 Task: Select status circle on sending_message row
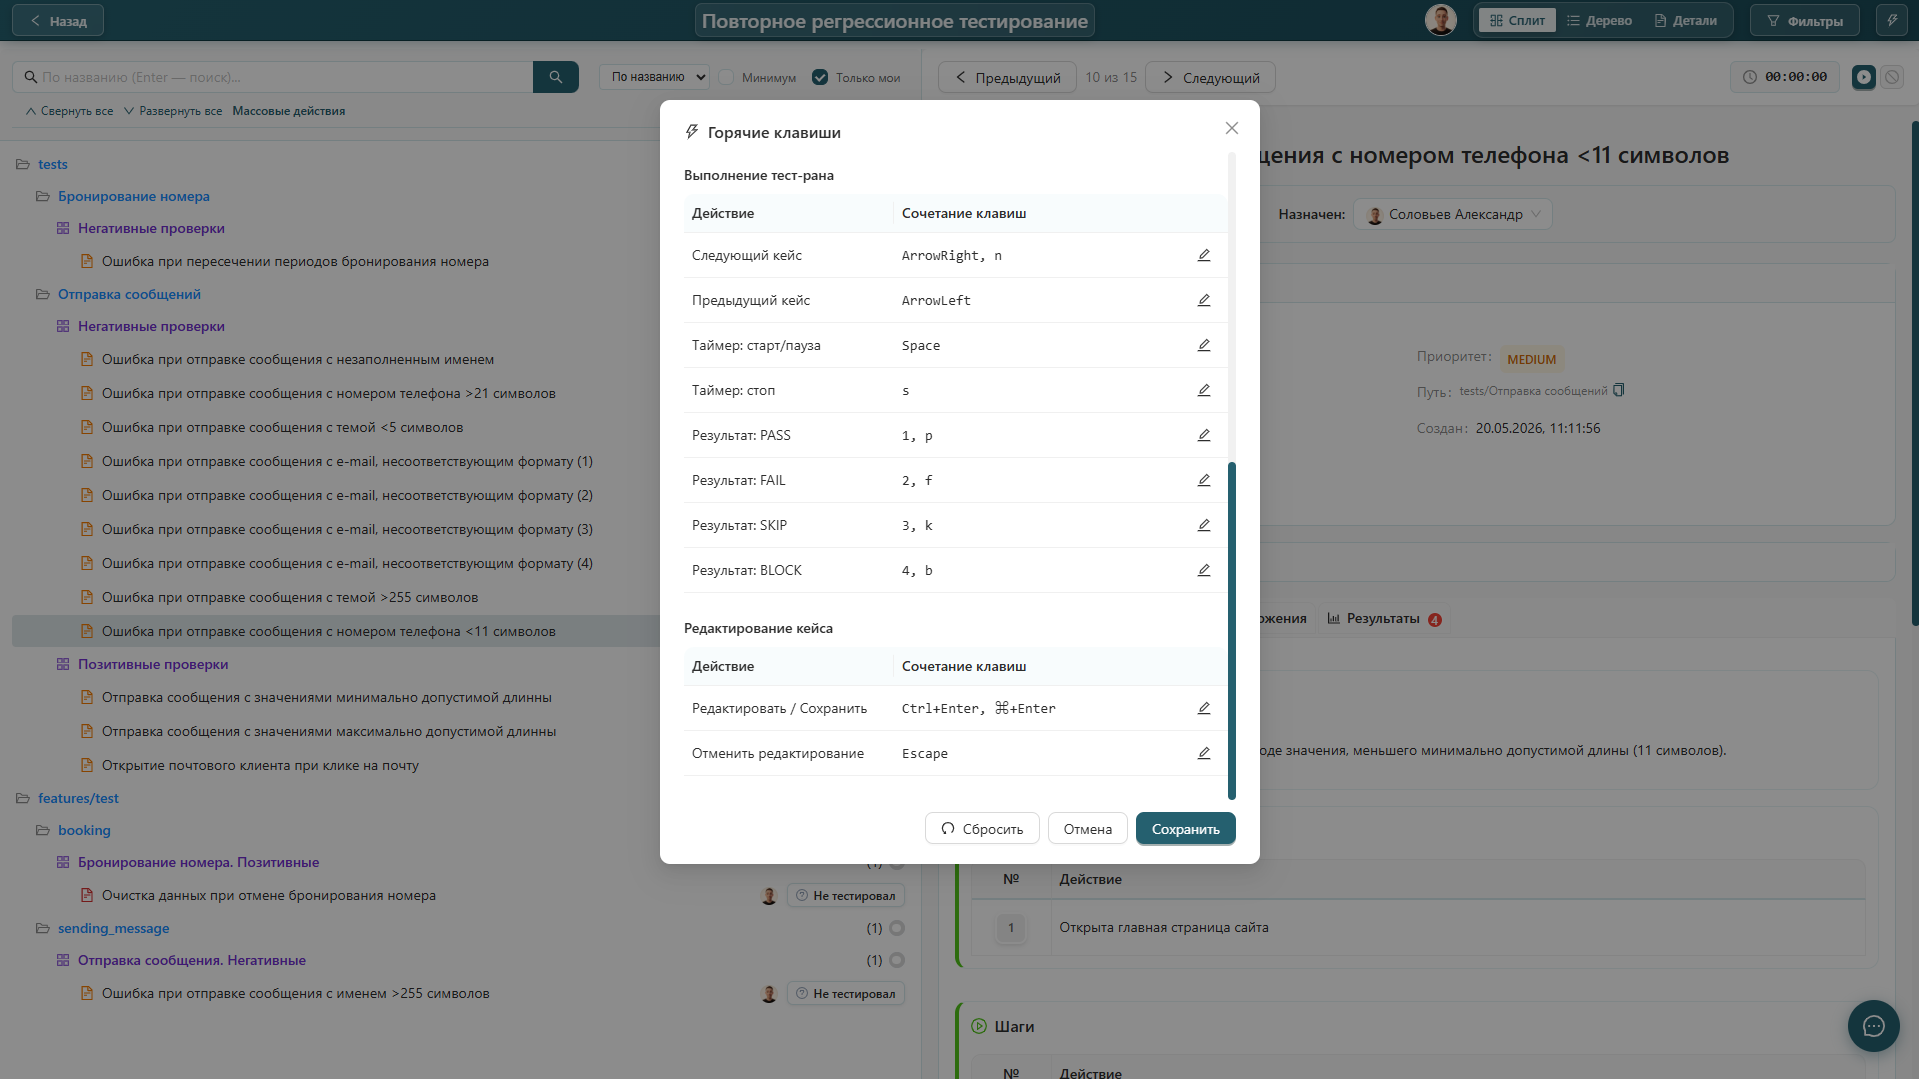coord(897,928)
